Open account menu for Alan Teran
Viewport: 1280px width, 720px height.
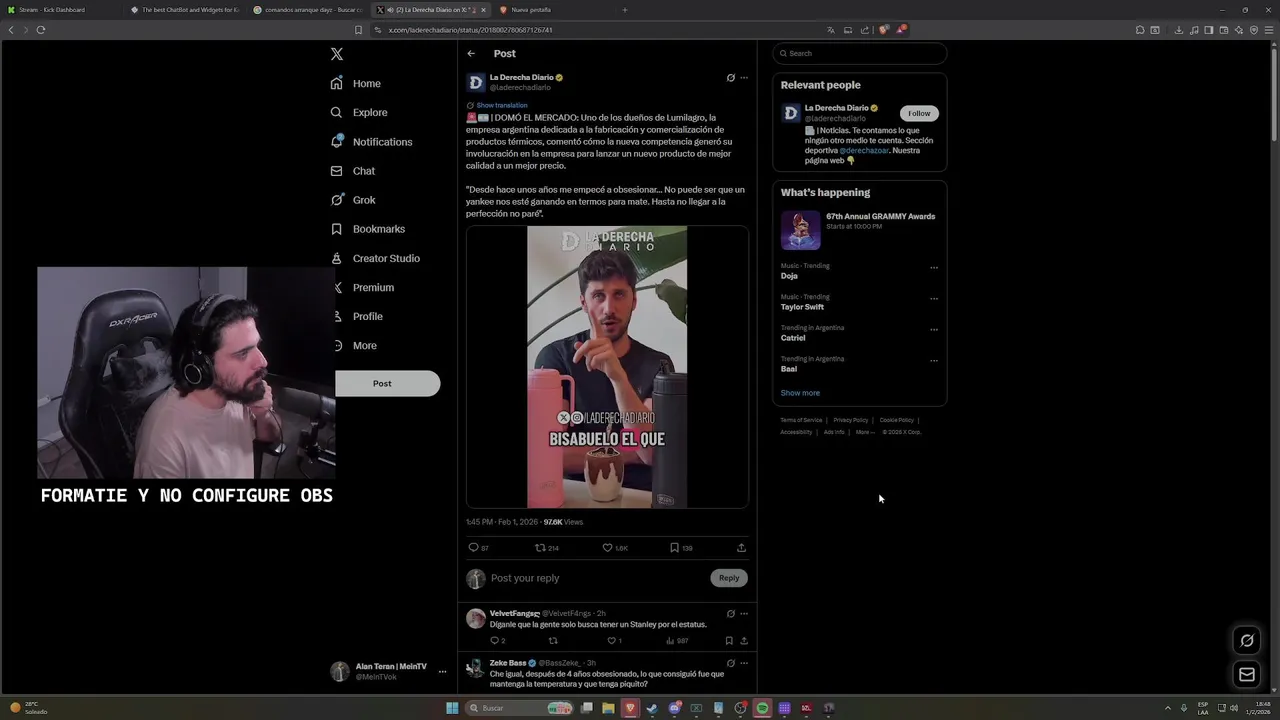point(388,672)
